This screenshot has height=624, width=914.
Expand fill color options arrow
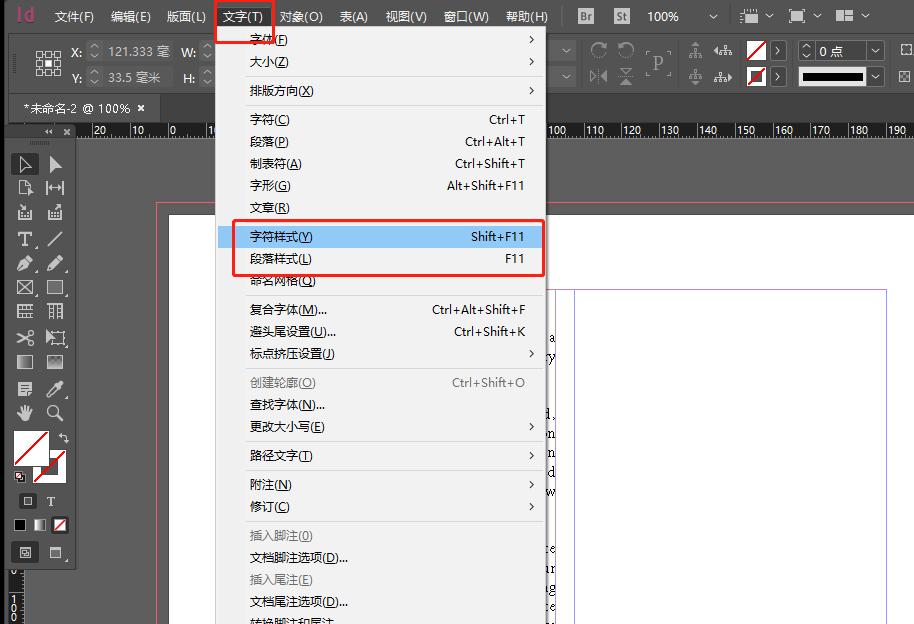coord(778,51)
